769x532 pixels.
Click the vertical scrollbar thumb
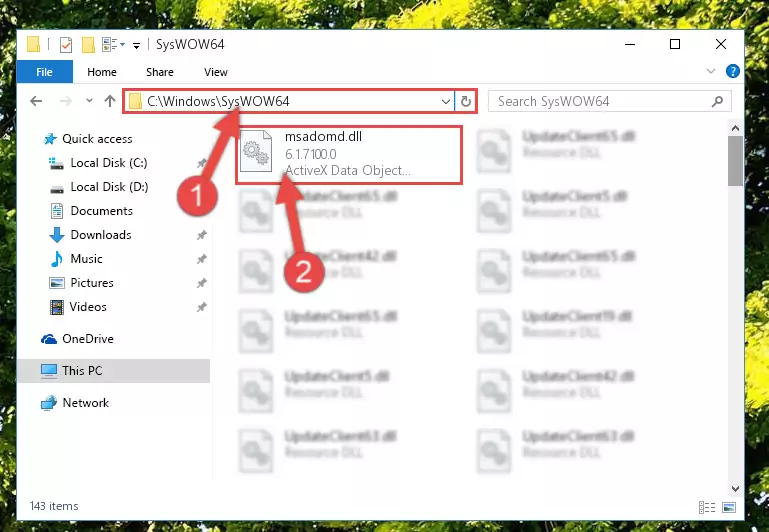(x=735, y=161)
